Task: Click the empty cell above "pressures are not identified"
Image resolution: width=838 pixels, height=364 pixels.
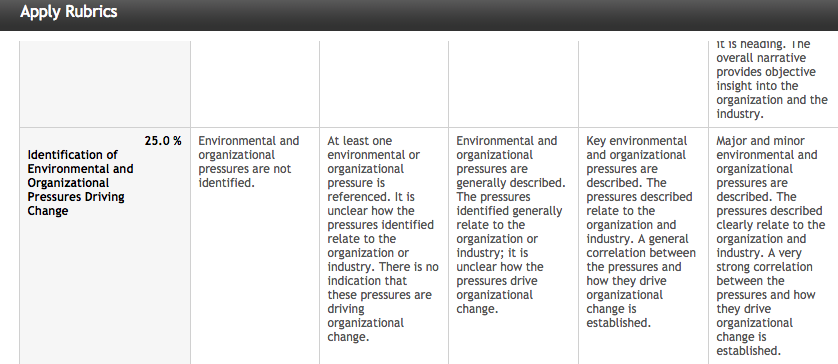Action: tap(255, 84)
